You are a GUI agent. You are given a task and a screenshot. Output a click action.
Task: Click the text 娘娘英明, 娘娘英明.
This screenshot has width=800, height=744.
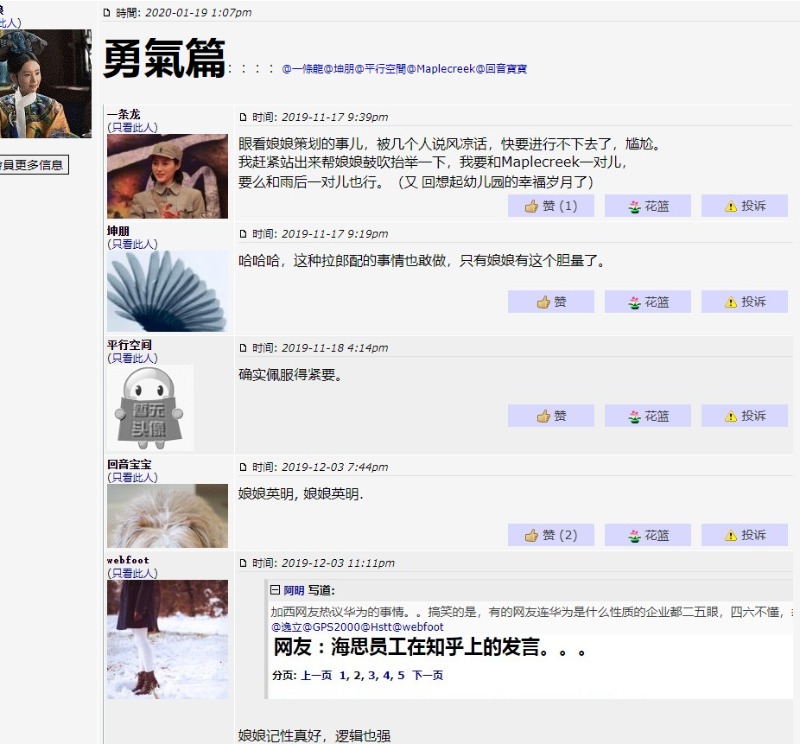[x=301, y=494]
